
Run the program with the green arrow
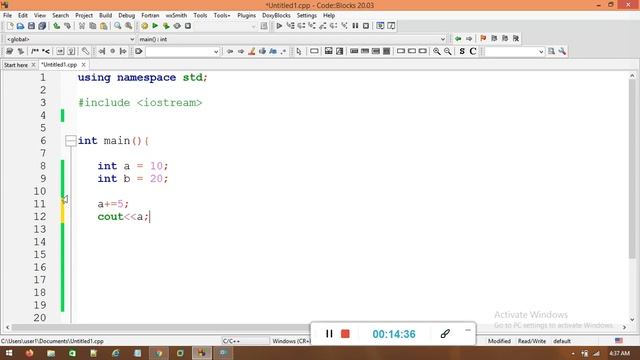click(x=155, y=26)
